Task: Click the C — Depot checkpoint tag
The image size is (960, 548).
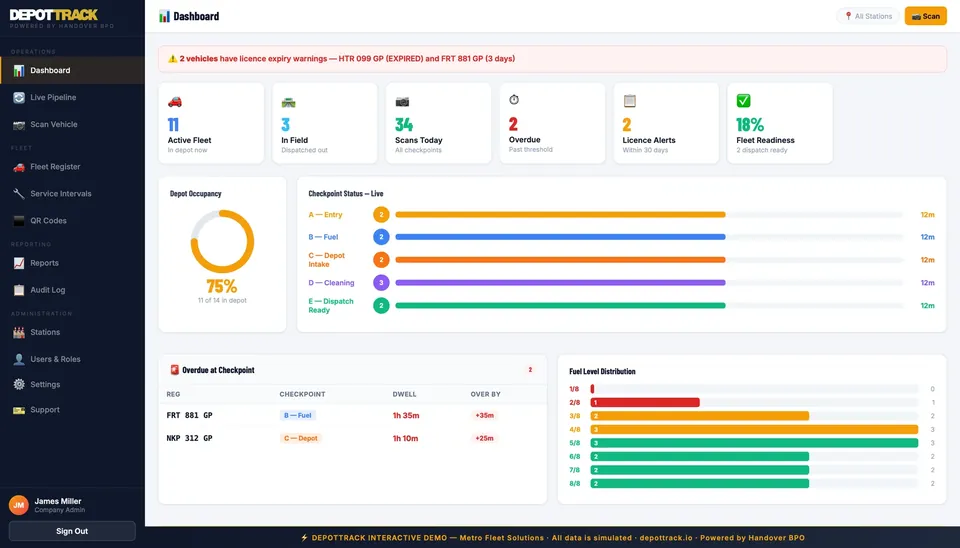Action: coord(301,438)
